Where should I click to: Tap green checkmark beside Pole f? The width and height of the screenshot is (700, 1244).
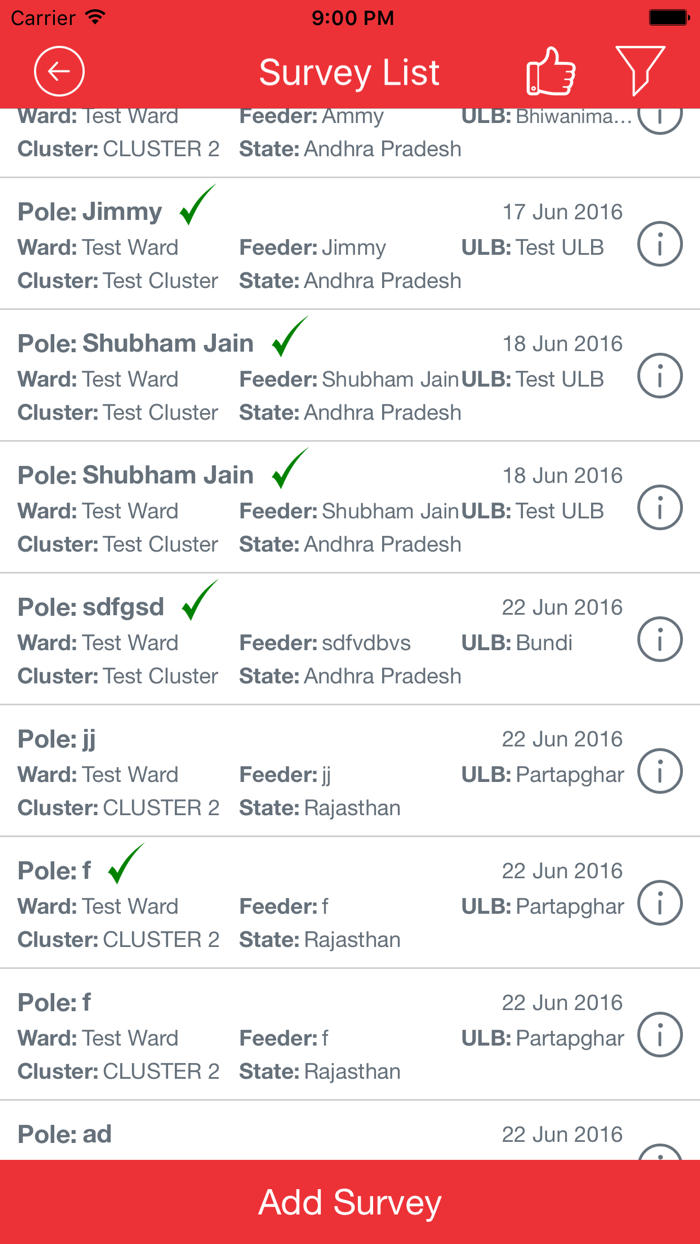point(126,864)
